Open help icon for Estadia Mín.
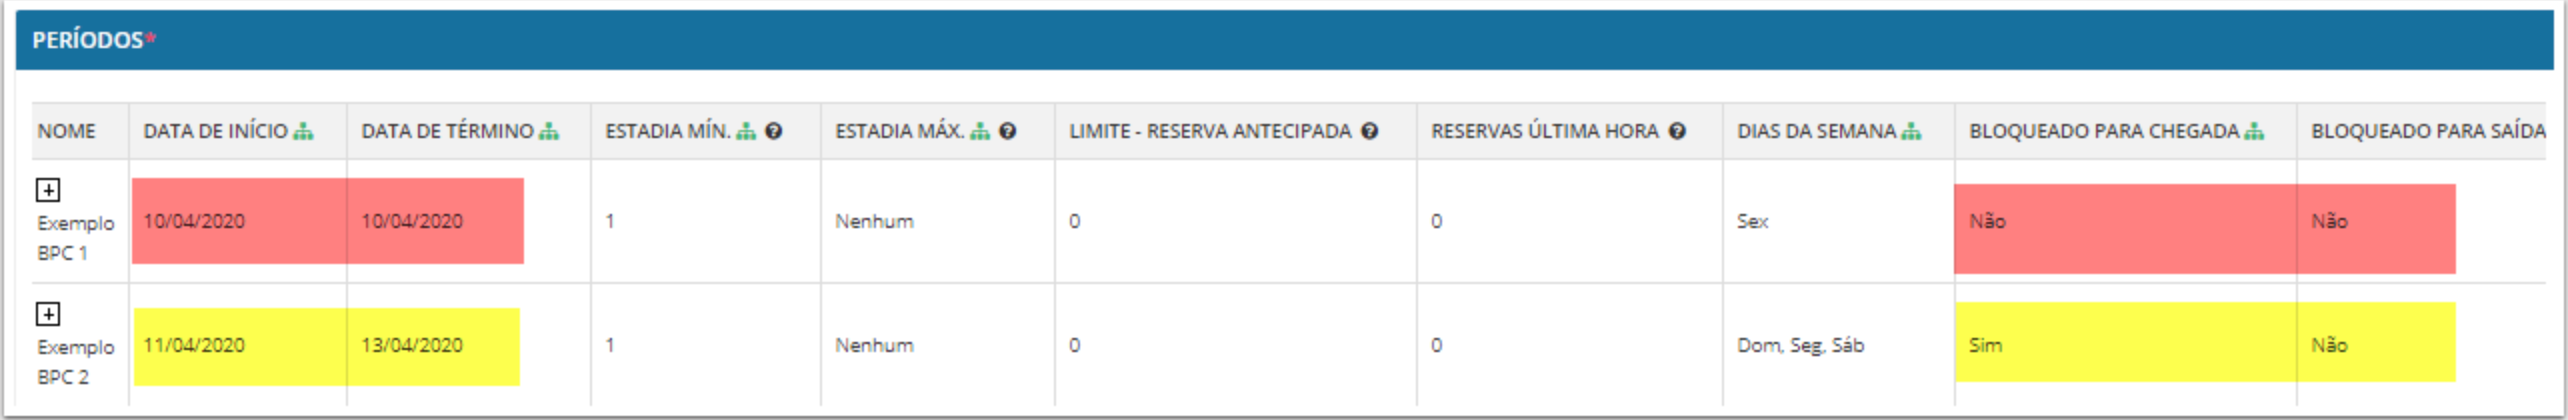This screenshot has width=2568, height=420. tap(774, 131)
